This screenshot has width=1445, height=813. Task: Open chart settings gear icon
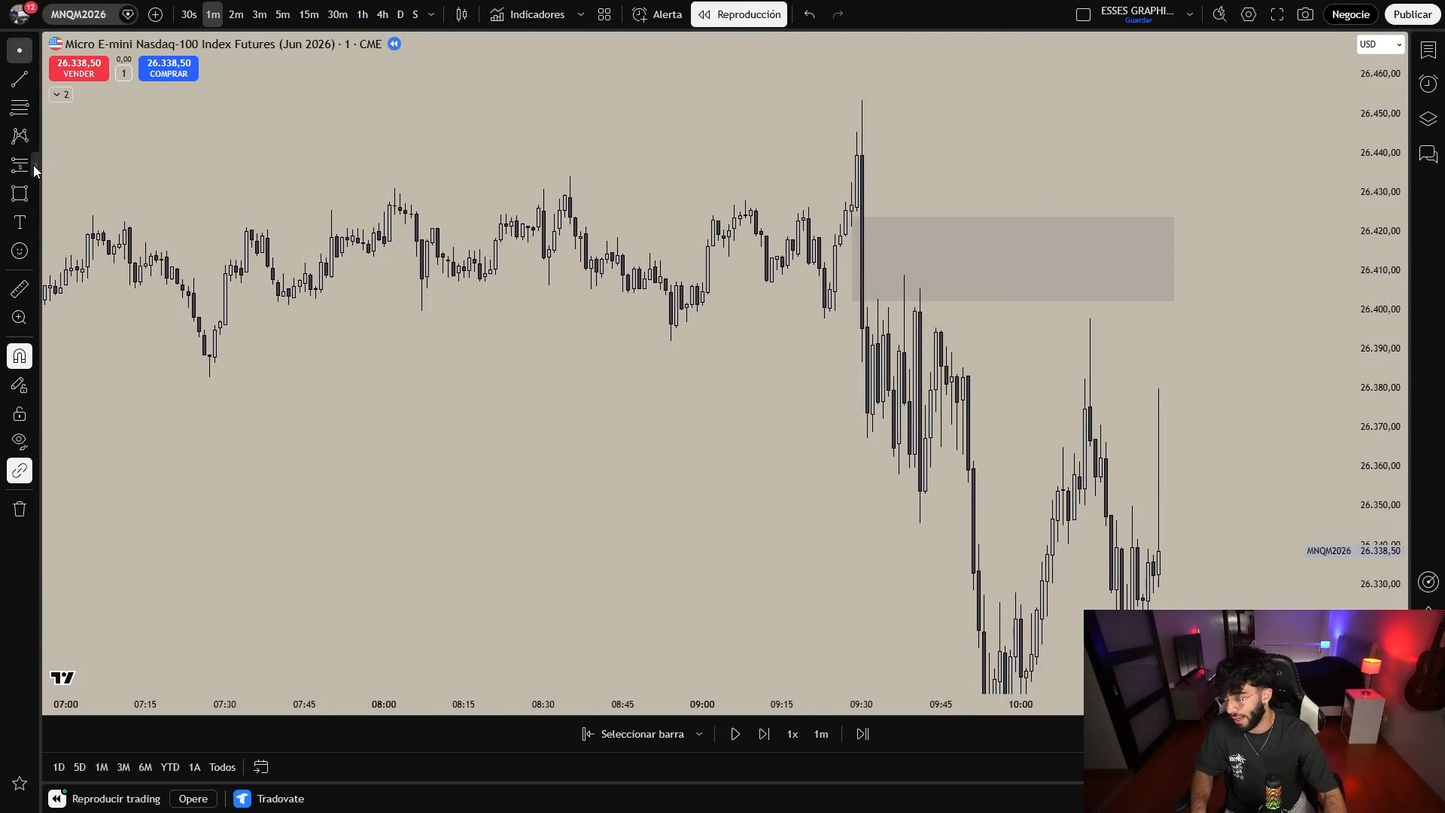coord(1248,15)
